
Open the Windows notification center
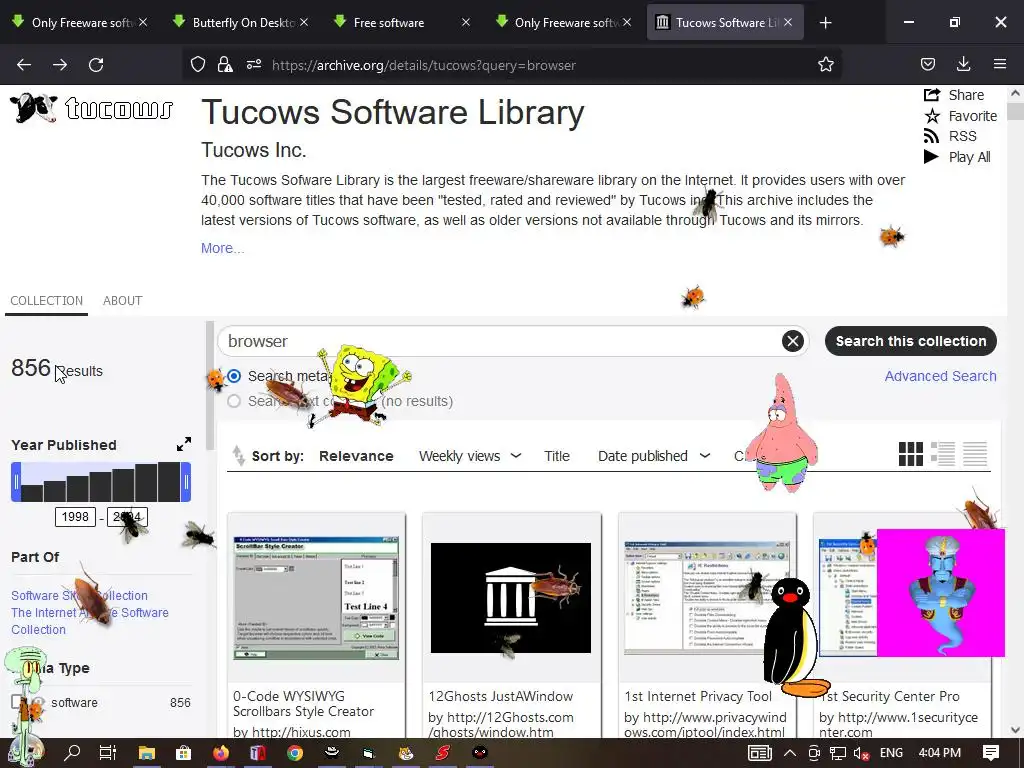[x=991, y=753]
